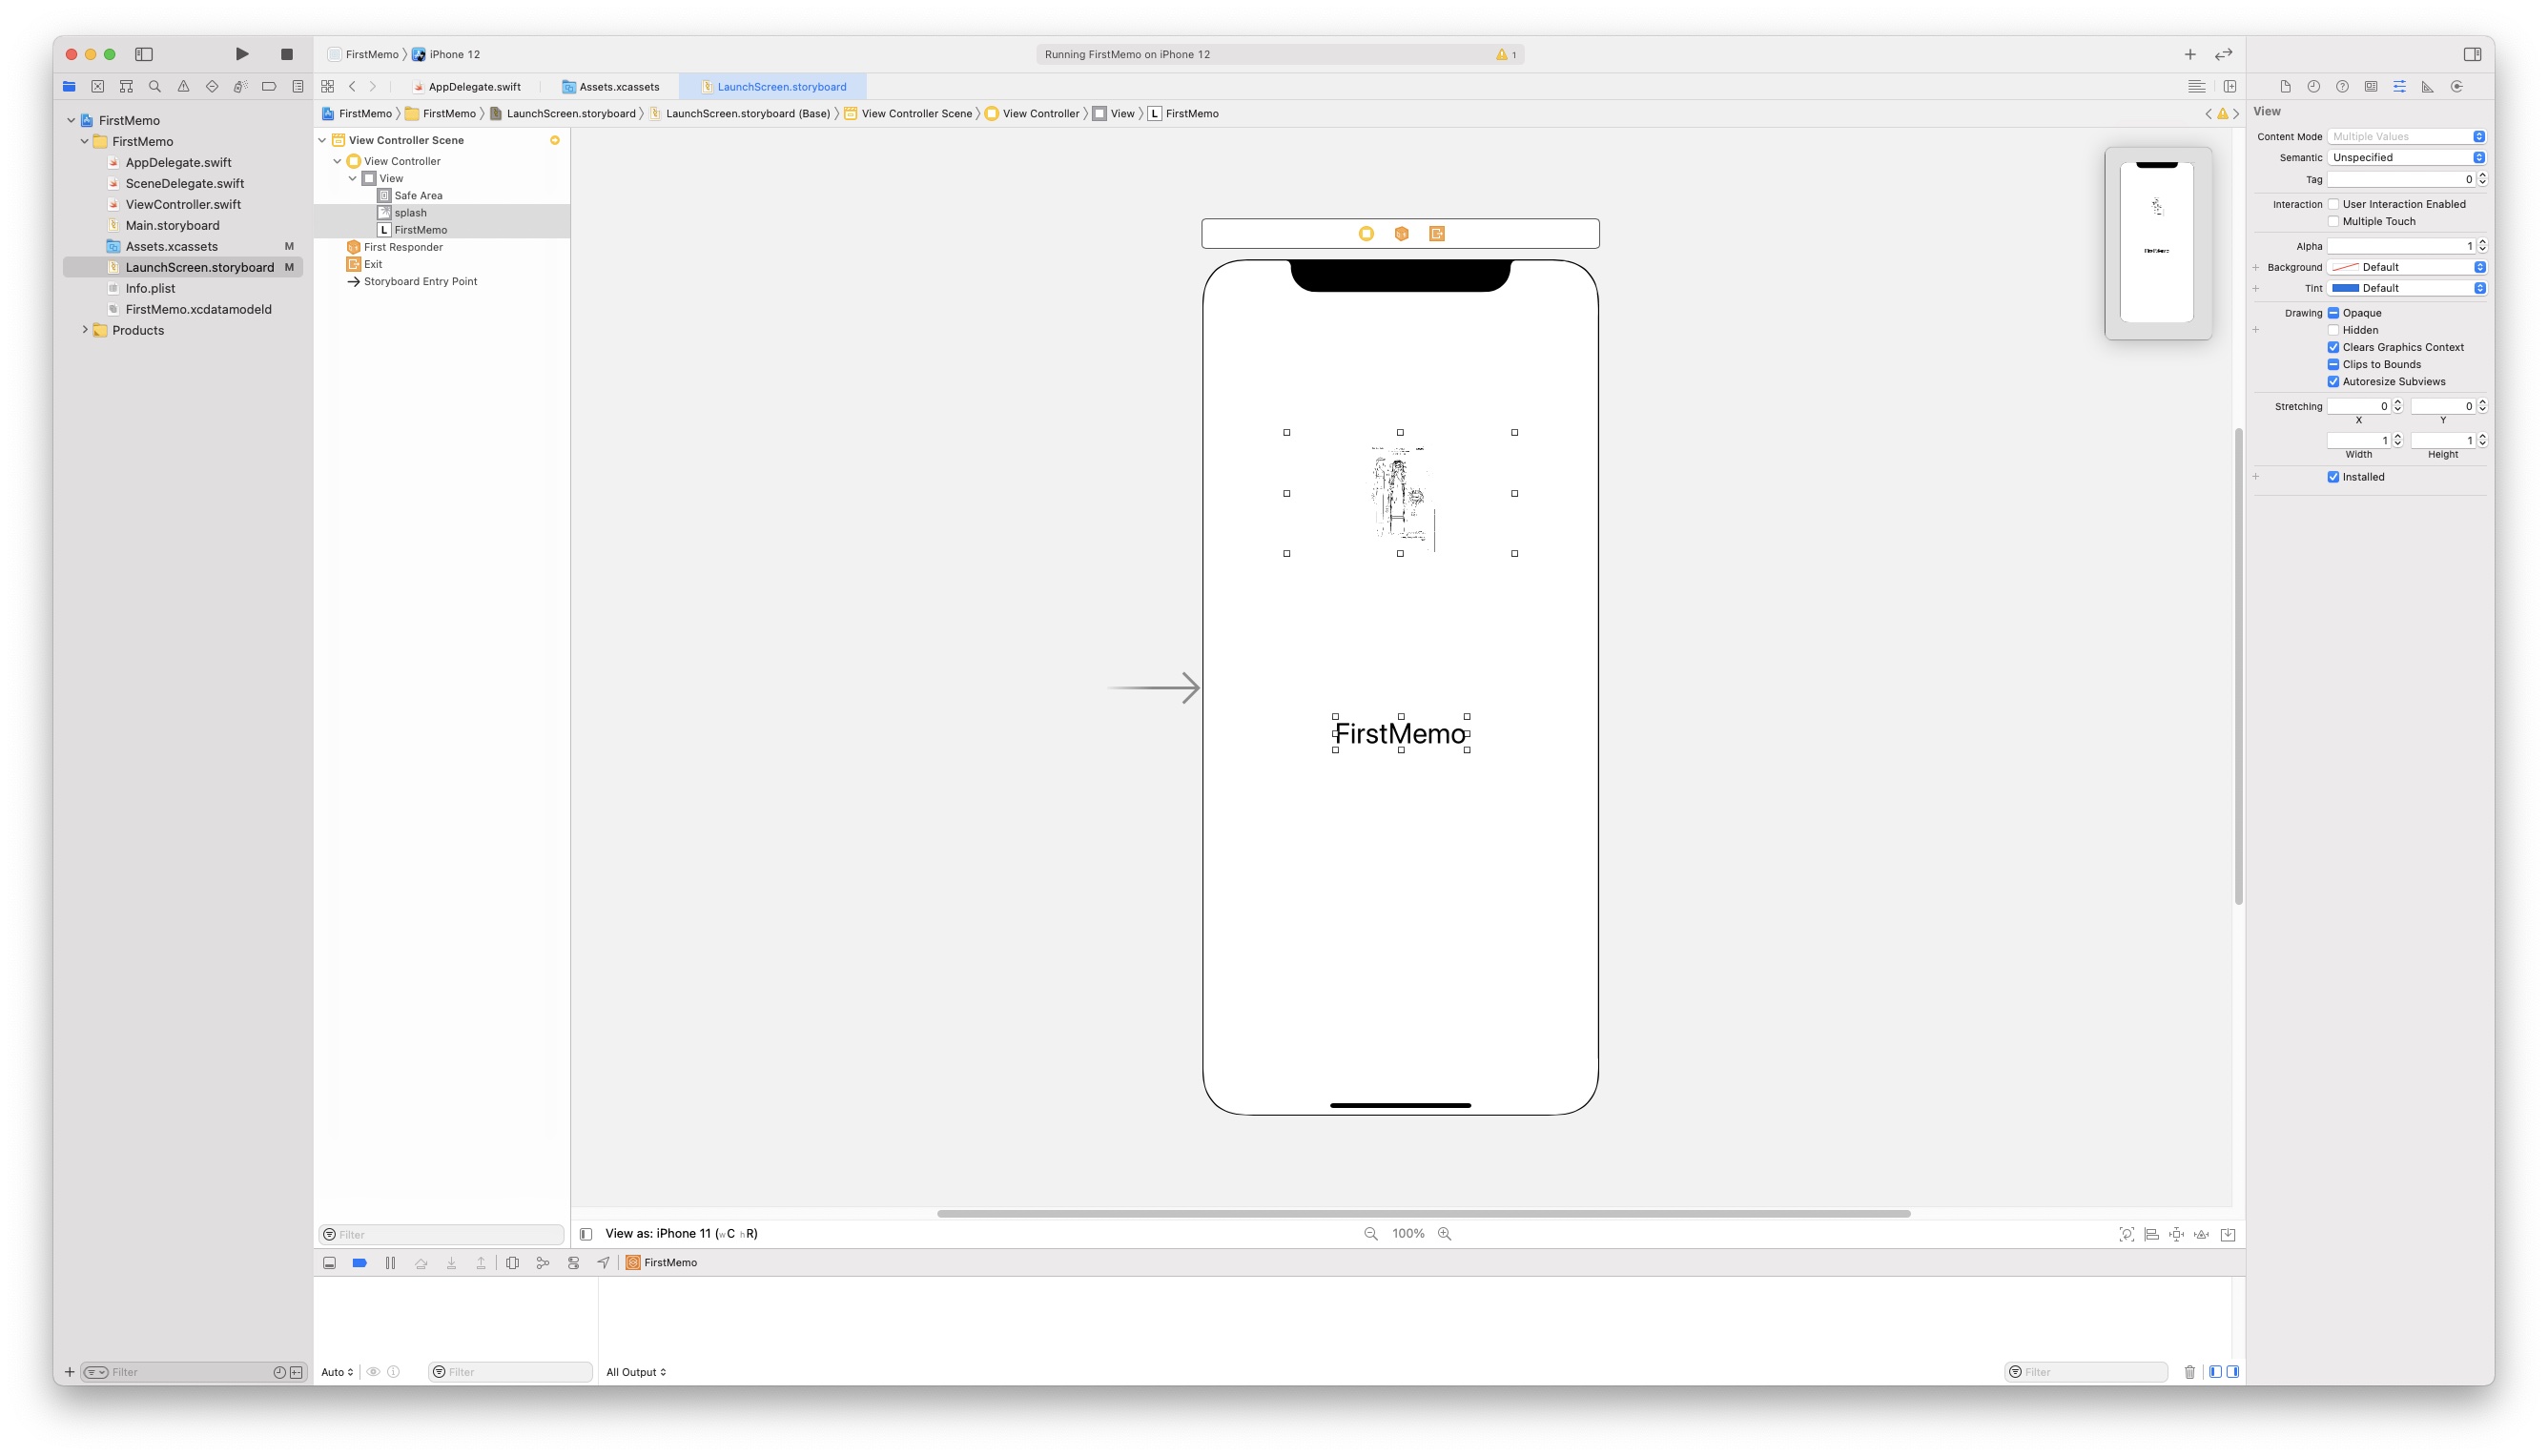The image size is (2548, 1456).
Task: Click the Run (play) button
Action: 241,54
